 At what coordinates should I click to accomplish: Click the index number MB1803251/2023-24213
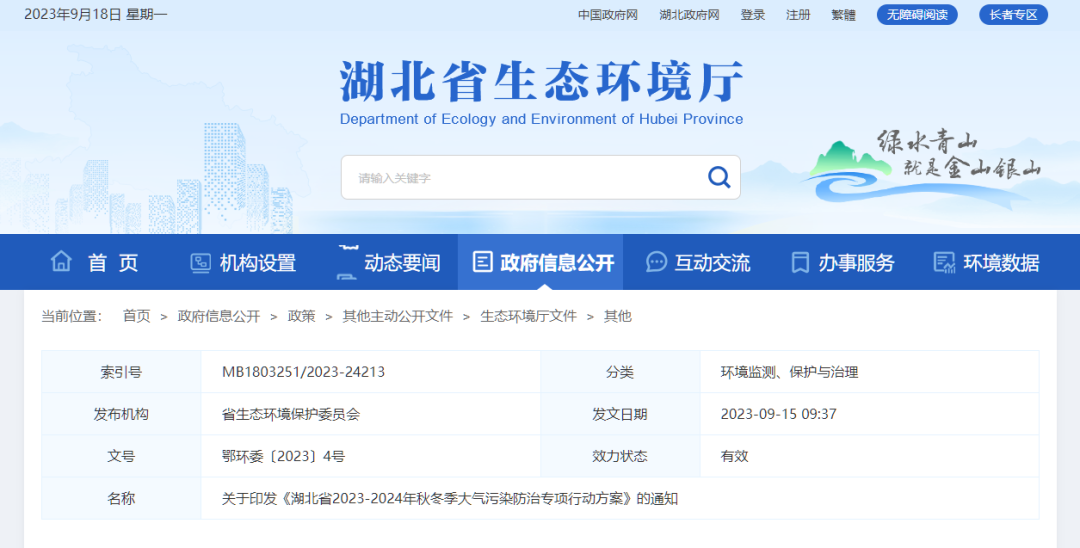click(303, 372)
